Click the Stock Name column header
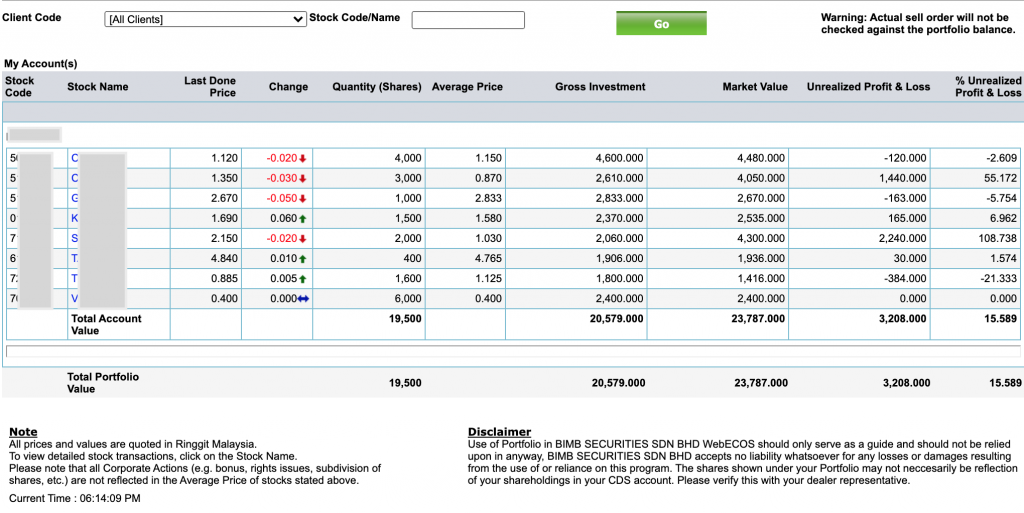Image resolution: width=1024 pixels, height=513 pixels. pos(98,87)
